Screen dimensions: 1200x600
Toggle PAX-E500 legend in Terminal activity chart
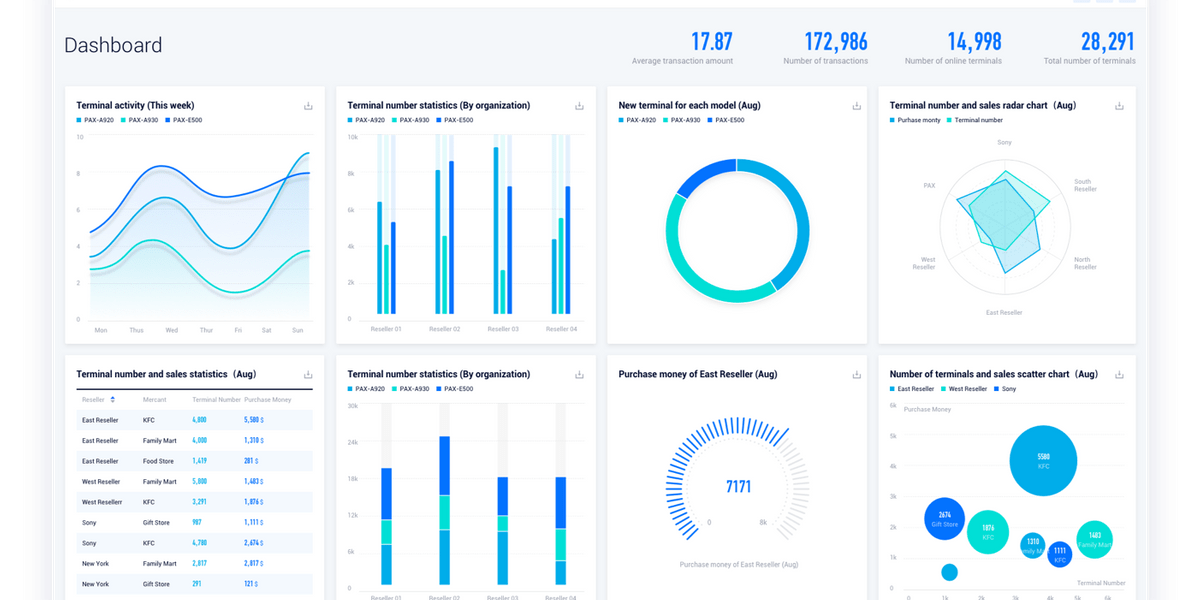tap(184, 120)
